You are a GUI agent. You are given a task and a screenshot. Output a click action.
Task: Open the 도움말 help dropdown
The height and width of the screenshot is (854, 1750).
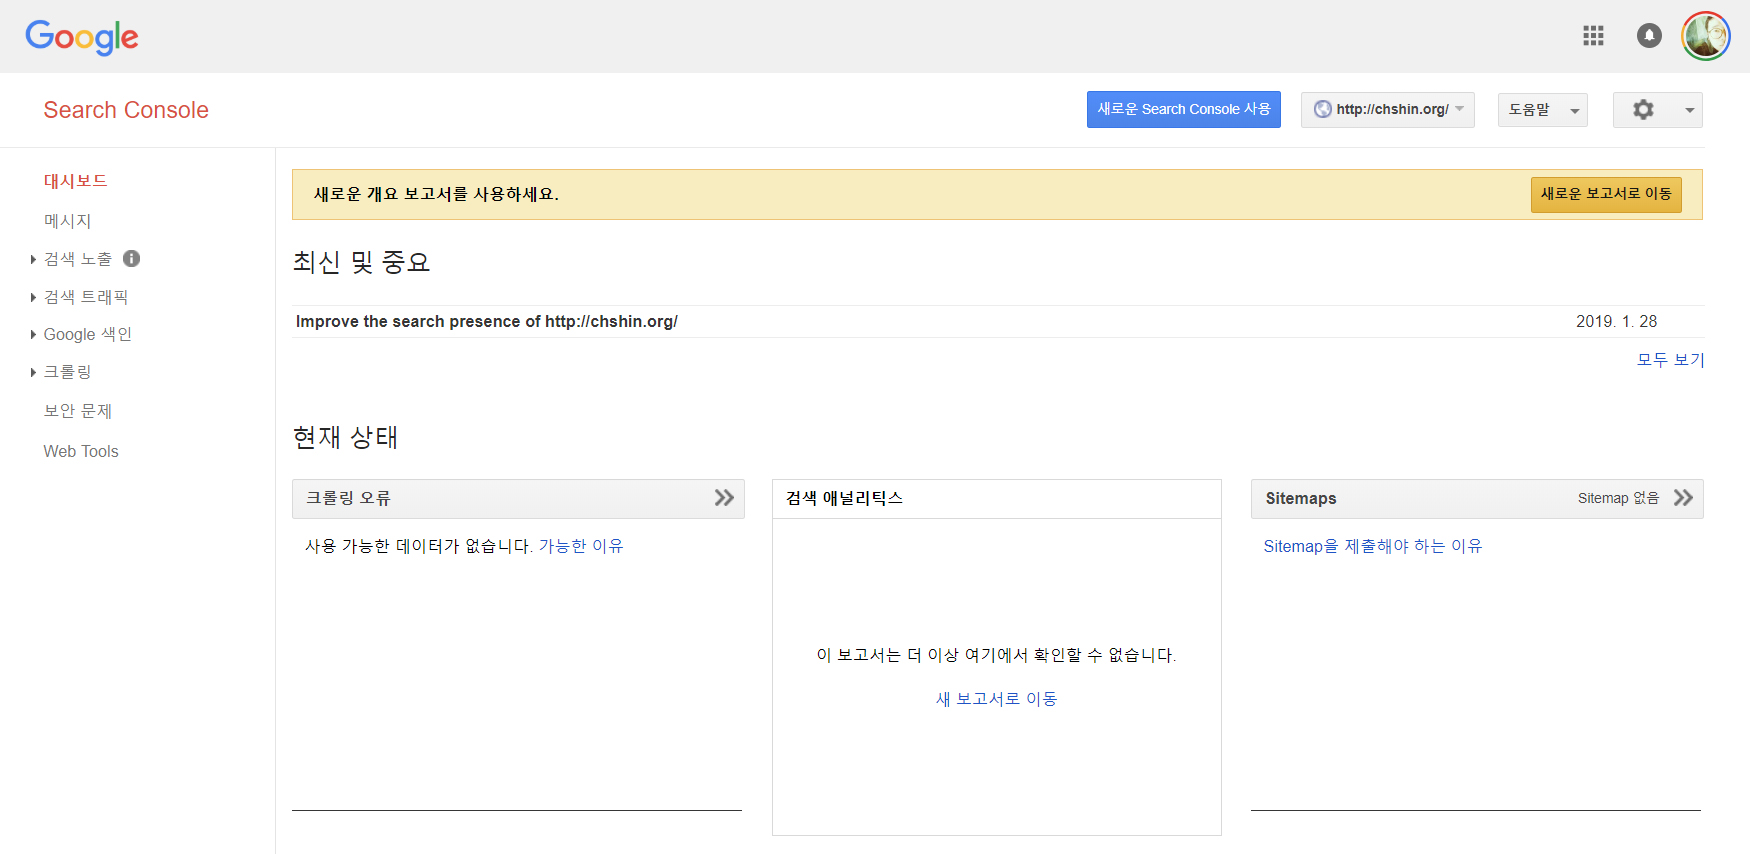tap(1542, 109)
